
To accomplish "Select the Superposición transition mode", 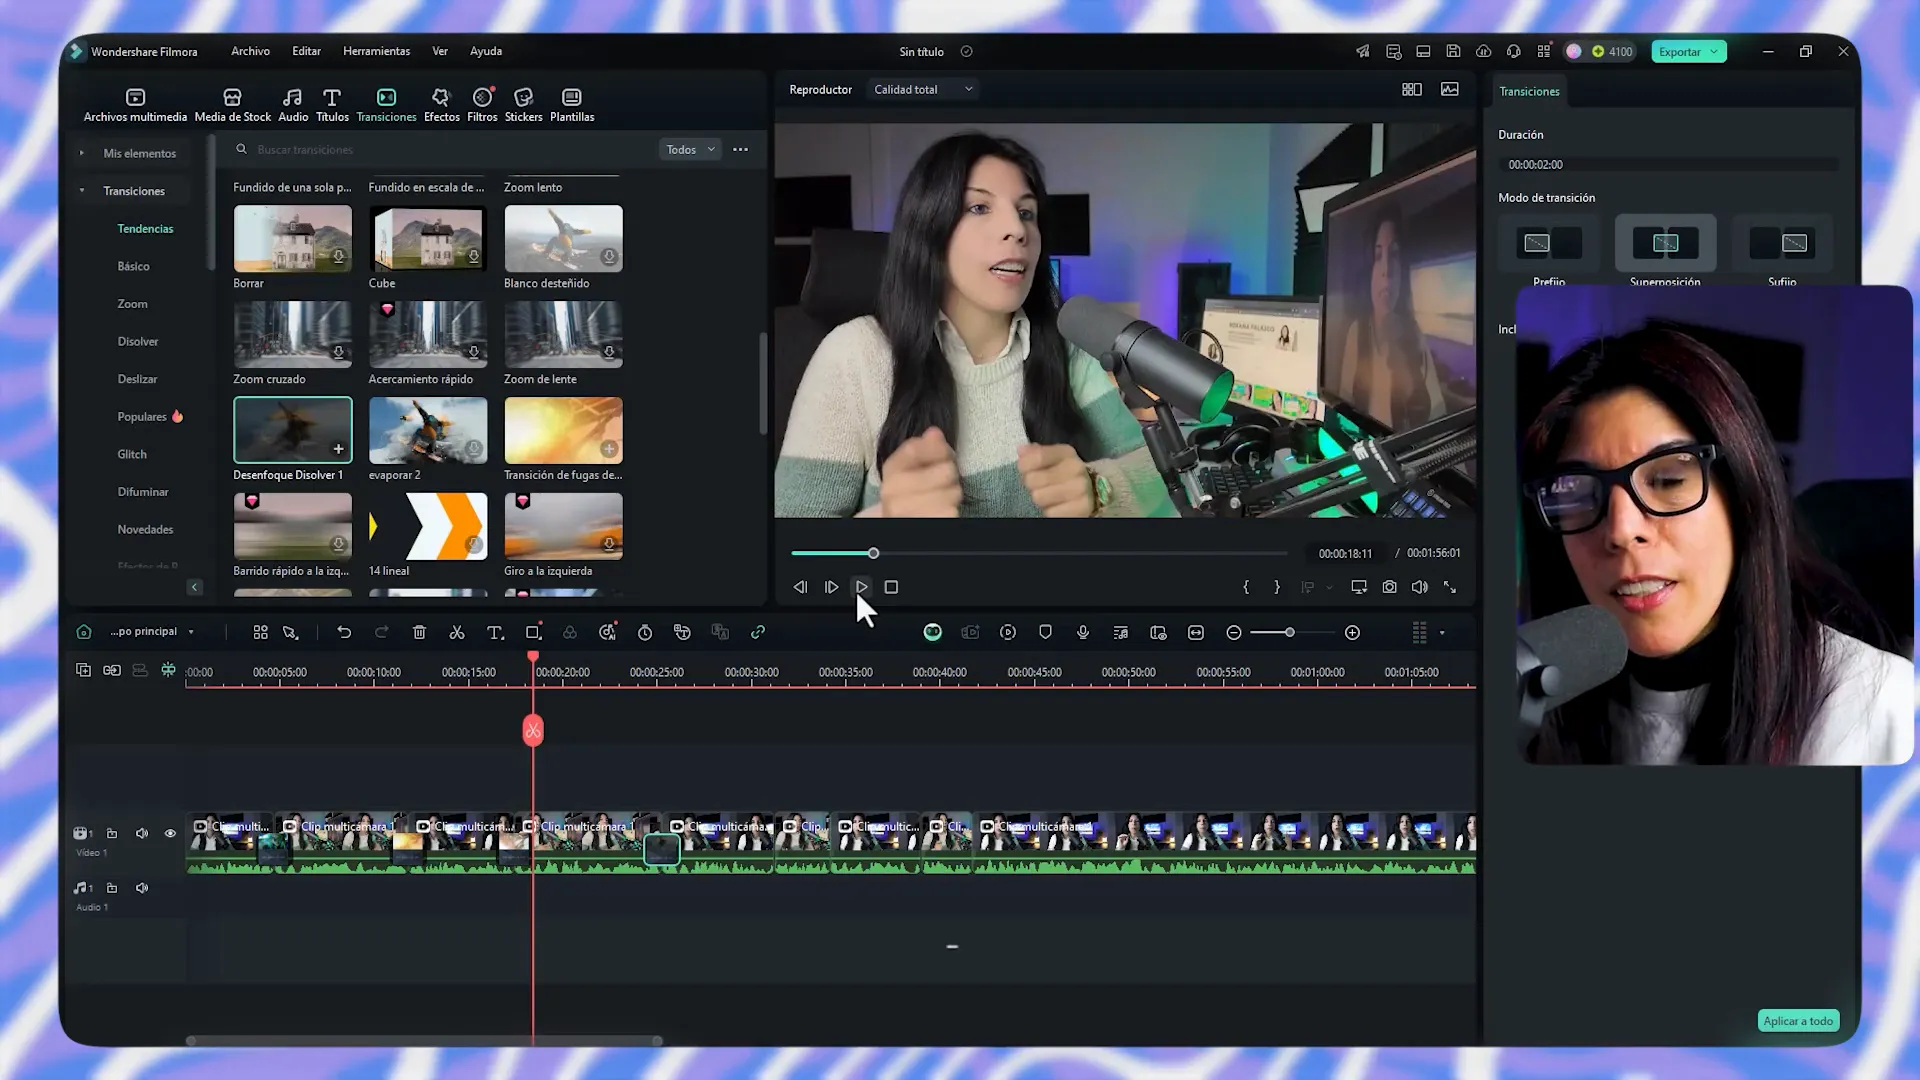I will 1665,243.
